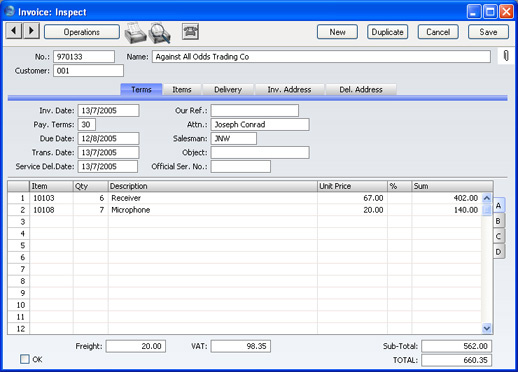
Task: Select item code 10108 cell
Action: tap(52, 210)
